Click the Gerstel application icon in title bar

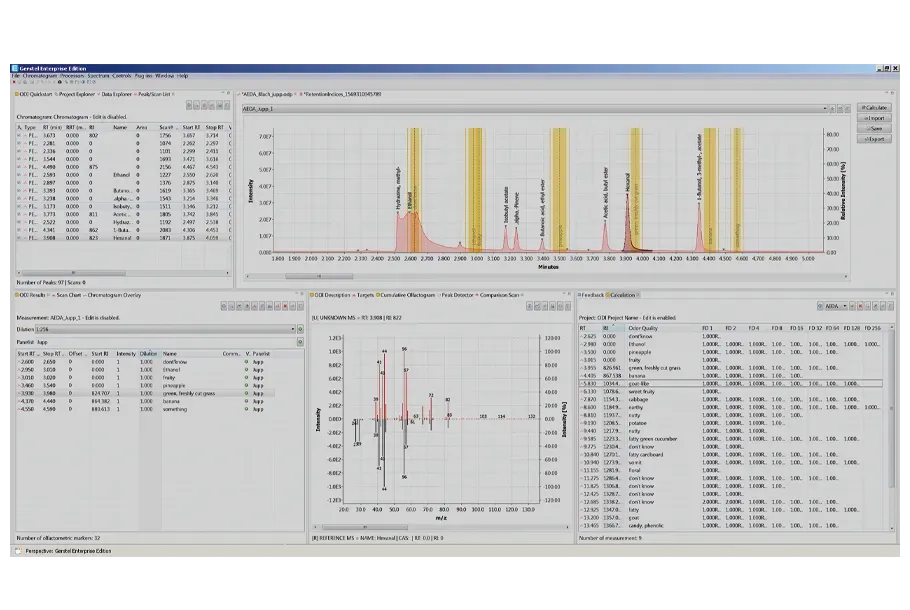coord(14,68)
